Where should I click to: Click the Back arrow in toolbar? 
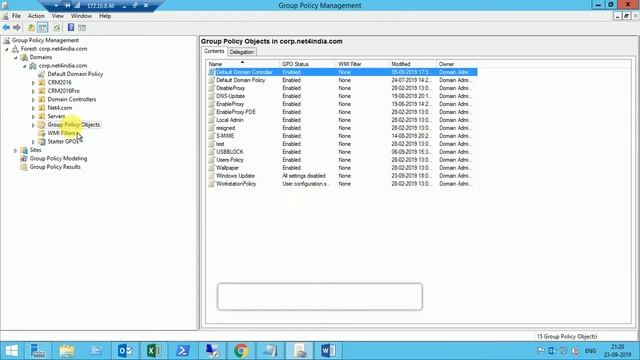[6, 27]
